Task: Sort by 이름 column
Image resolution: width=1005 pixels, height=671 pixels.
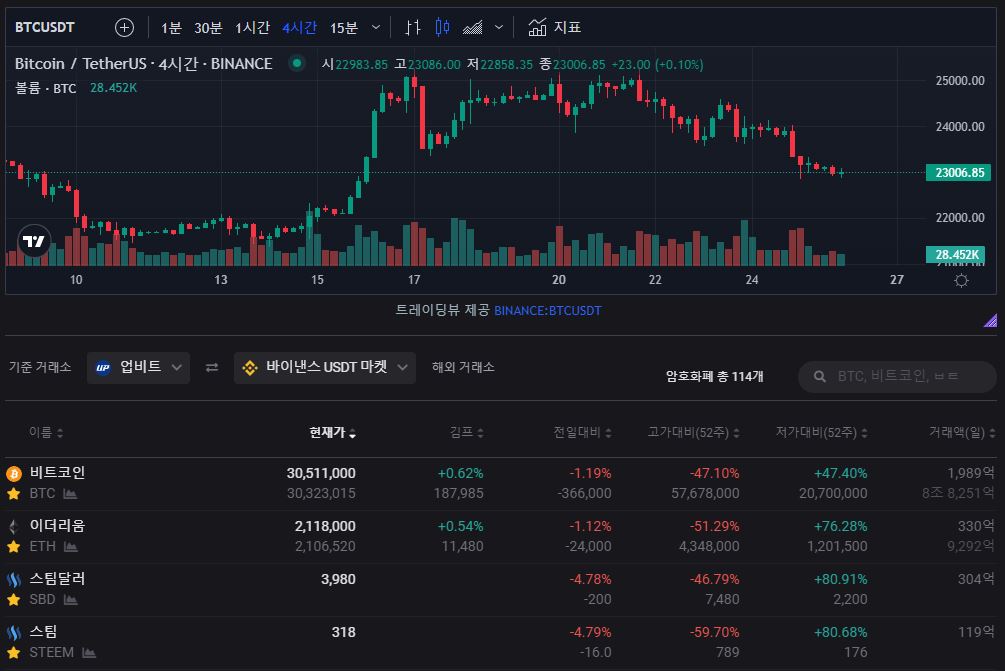Action: (x=46, y=433)
